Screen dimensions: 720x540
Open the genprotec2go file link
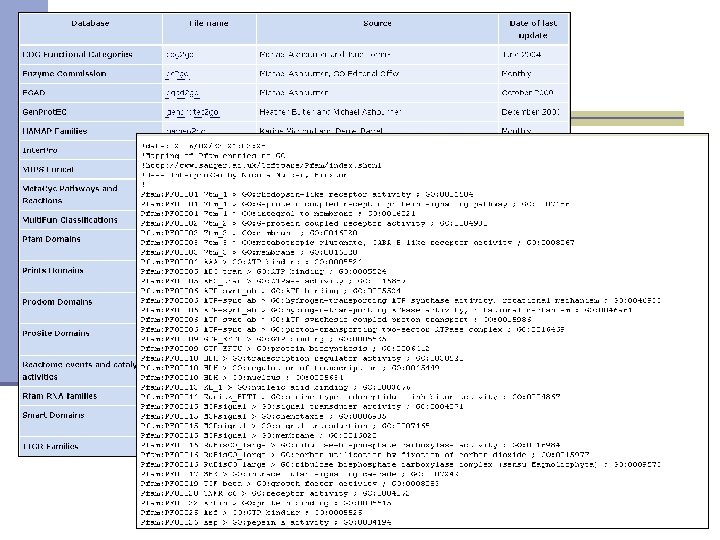point(192,112)
